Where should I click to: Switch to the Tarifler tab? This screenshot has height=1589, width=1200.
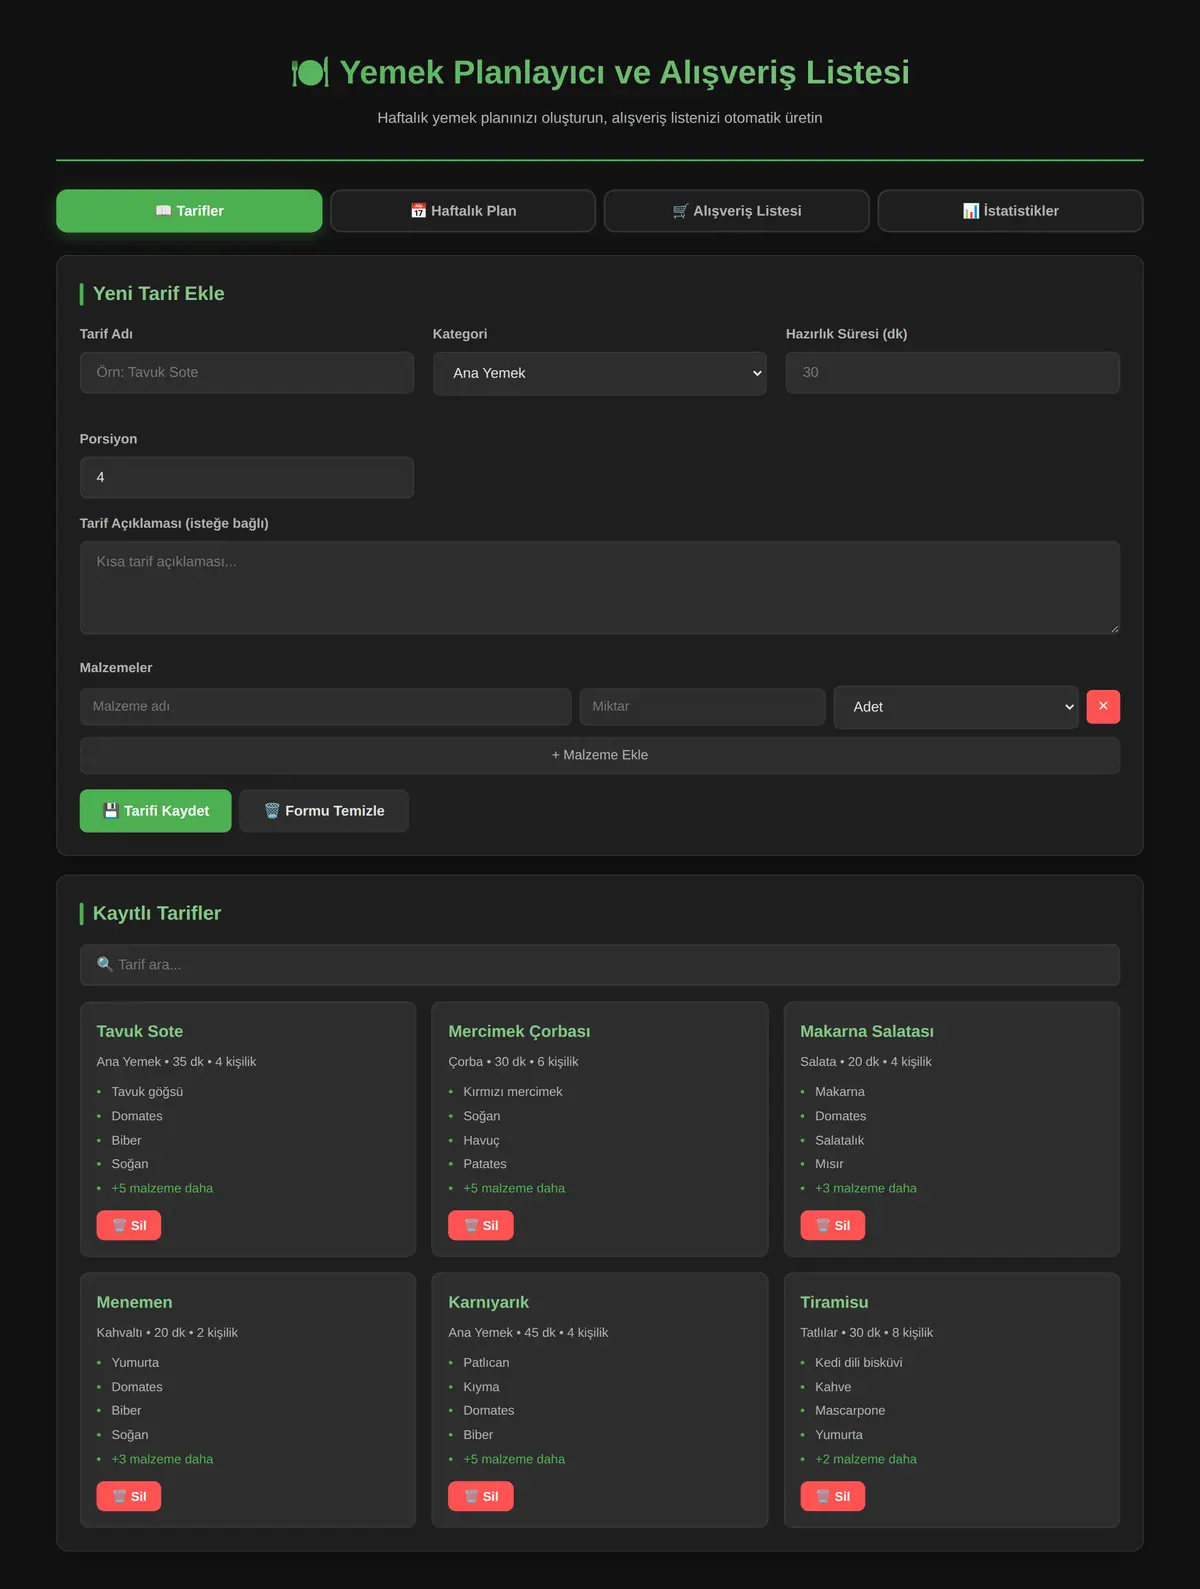pyautogui.click(x=189, y=211)
